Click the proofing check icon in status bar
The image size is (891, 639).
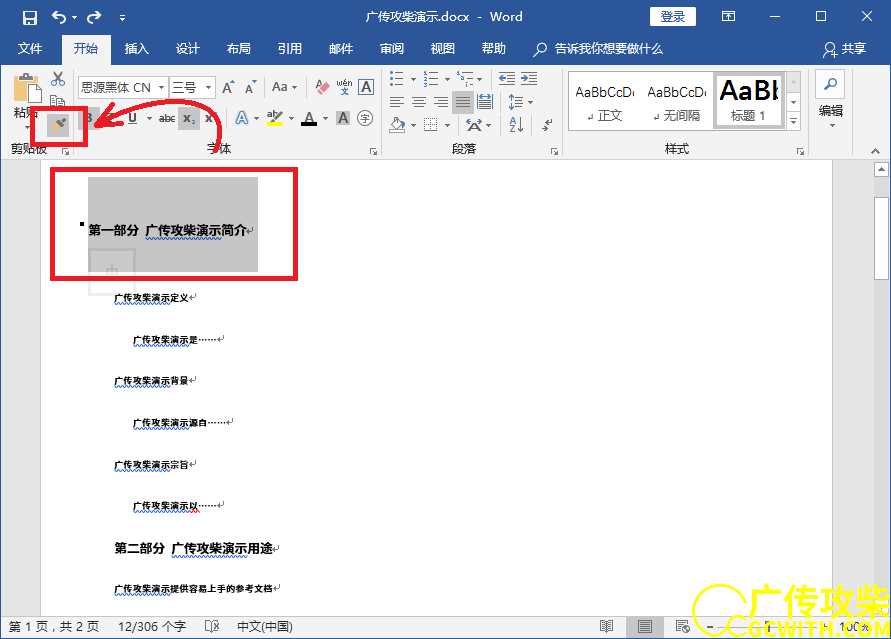[212, 627]
